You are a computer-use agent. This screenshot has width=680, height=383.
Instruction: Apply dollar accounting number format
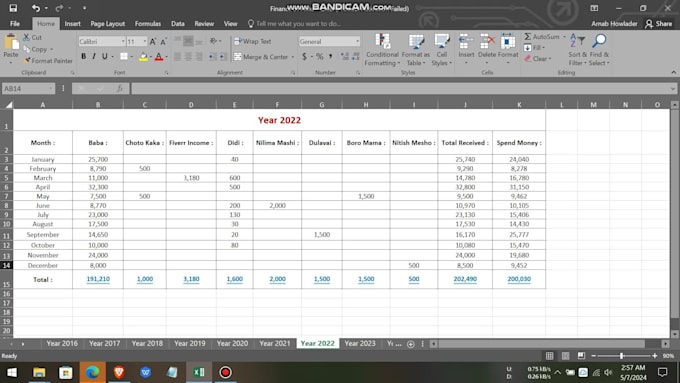[x=304, y=56]
